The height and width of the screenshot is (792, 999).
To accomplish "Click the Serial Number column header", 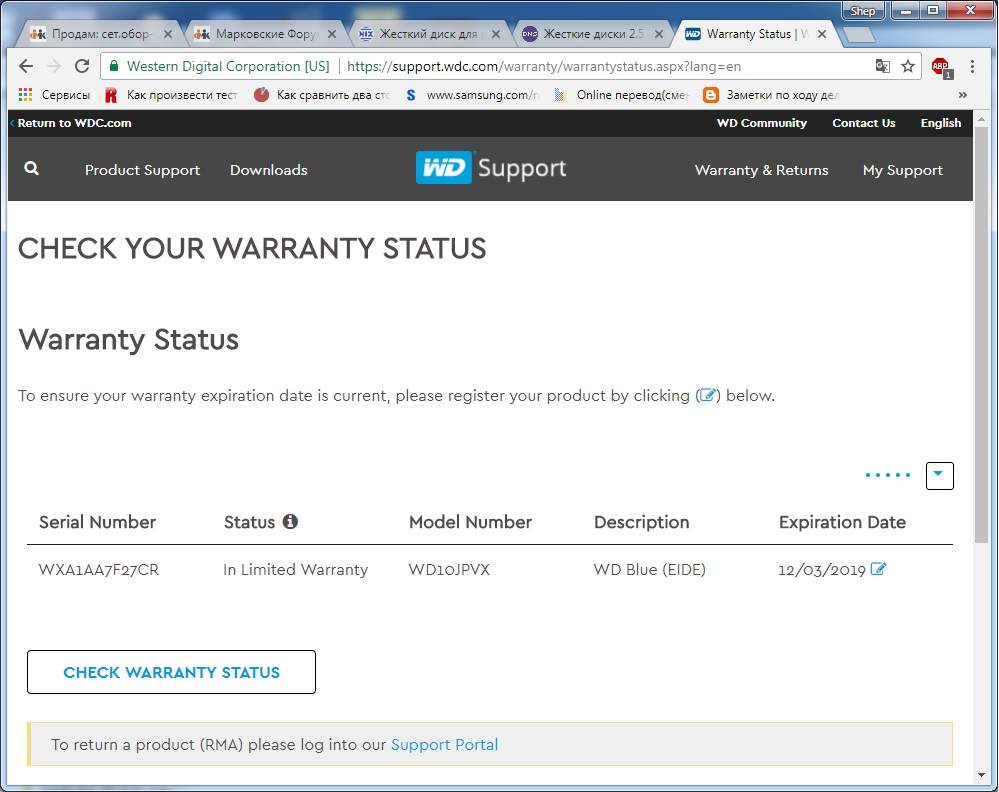I will [x=97, y=522].
